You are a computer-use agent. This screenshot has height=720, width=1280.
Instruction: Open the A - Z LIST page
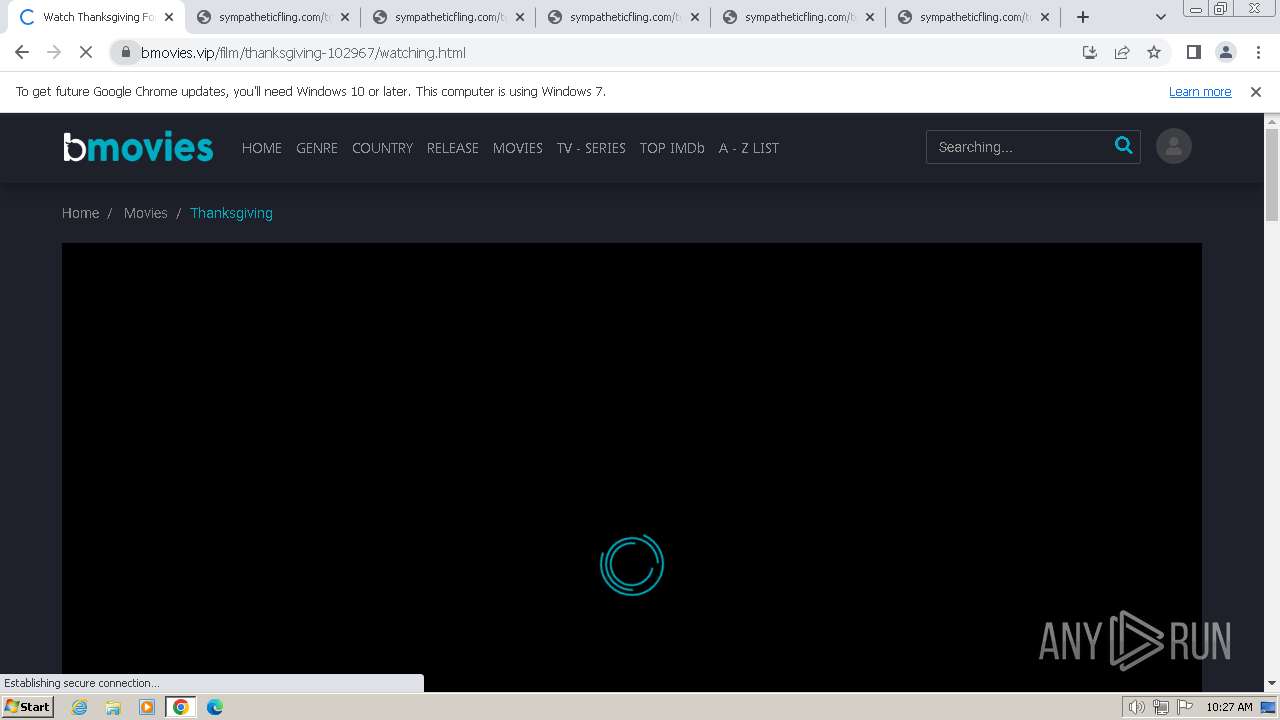pos(749,148)
